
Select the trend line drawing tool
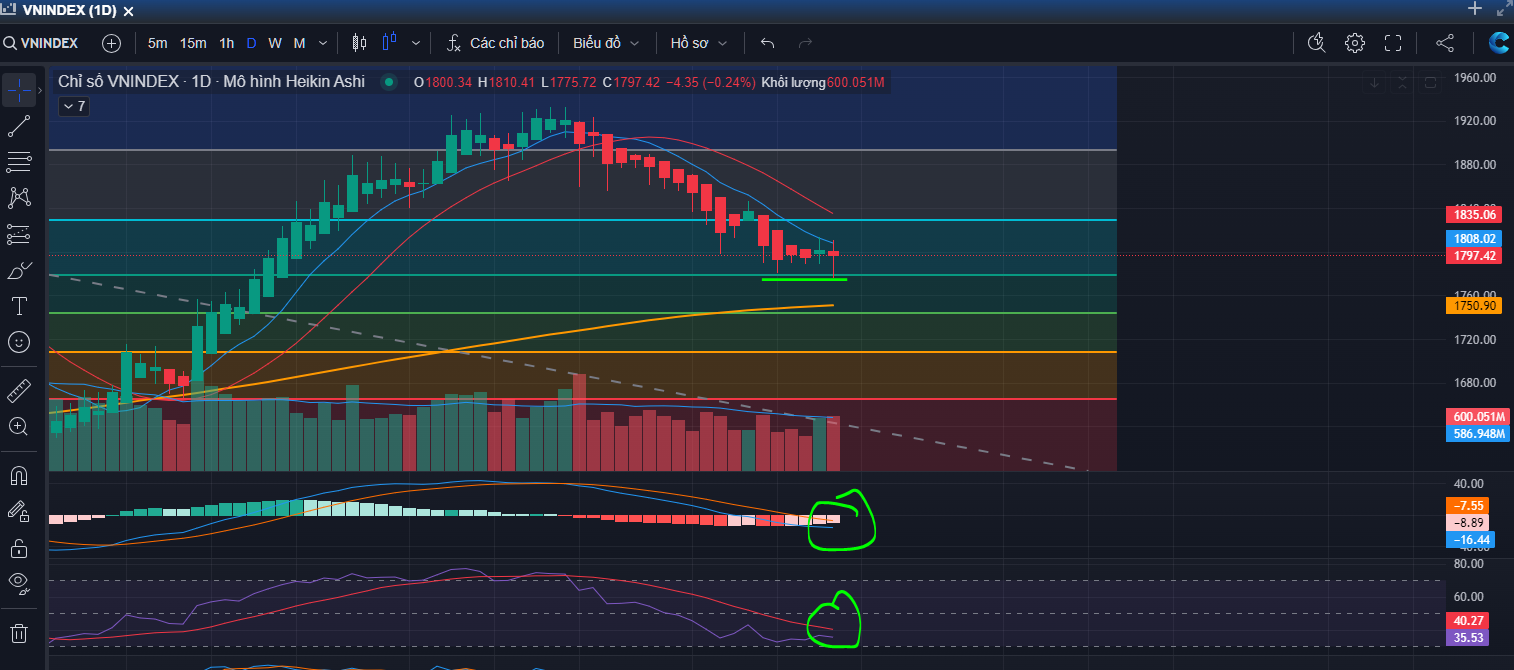[x=18, y=126]
